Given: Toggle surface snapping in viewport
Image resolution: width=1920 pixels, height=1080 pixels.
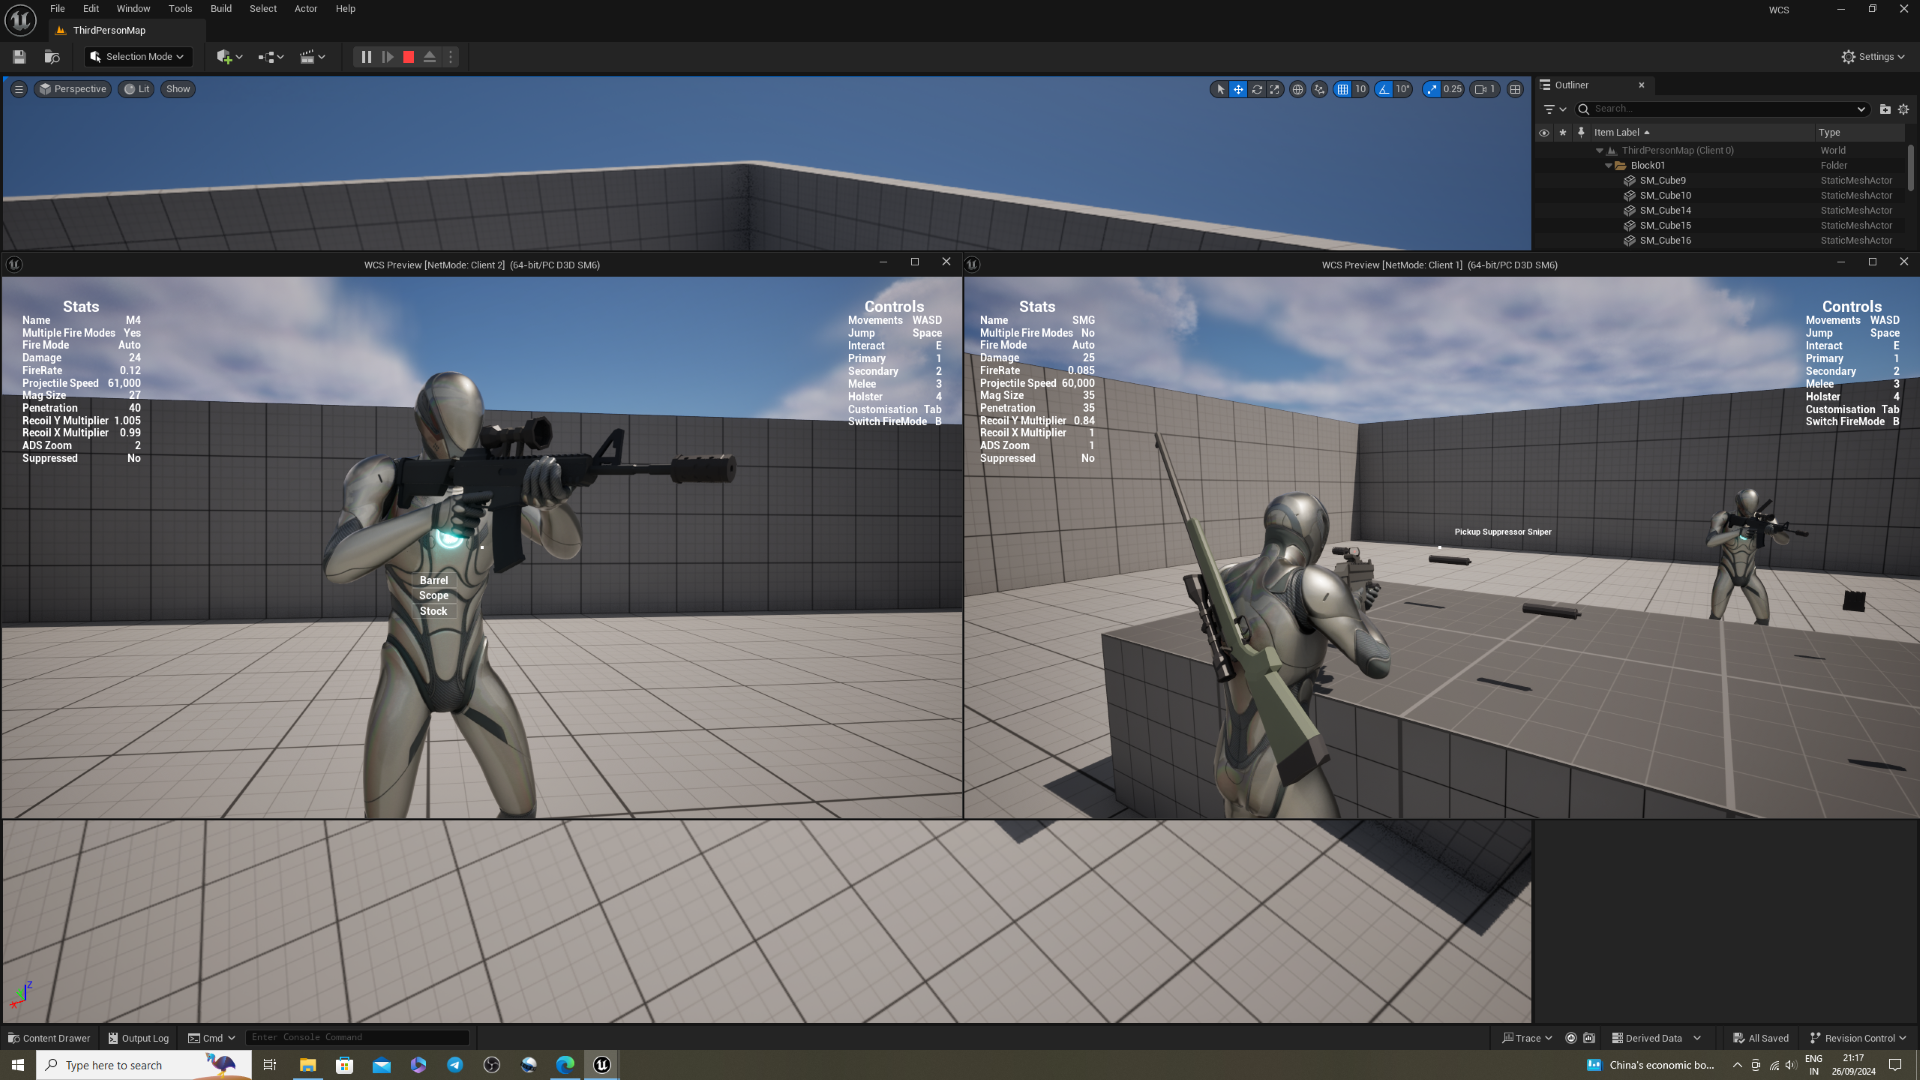Looking at the screenshot, I should pyautogui.click(x=1320, y=89).
